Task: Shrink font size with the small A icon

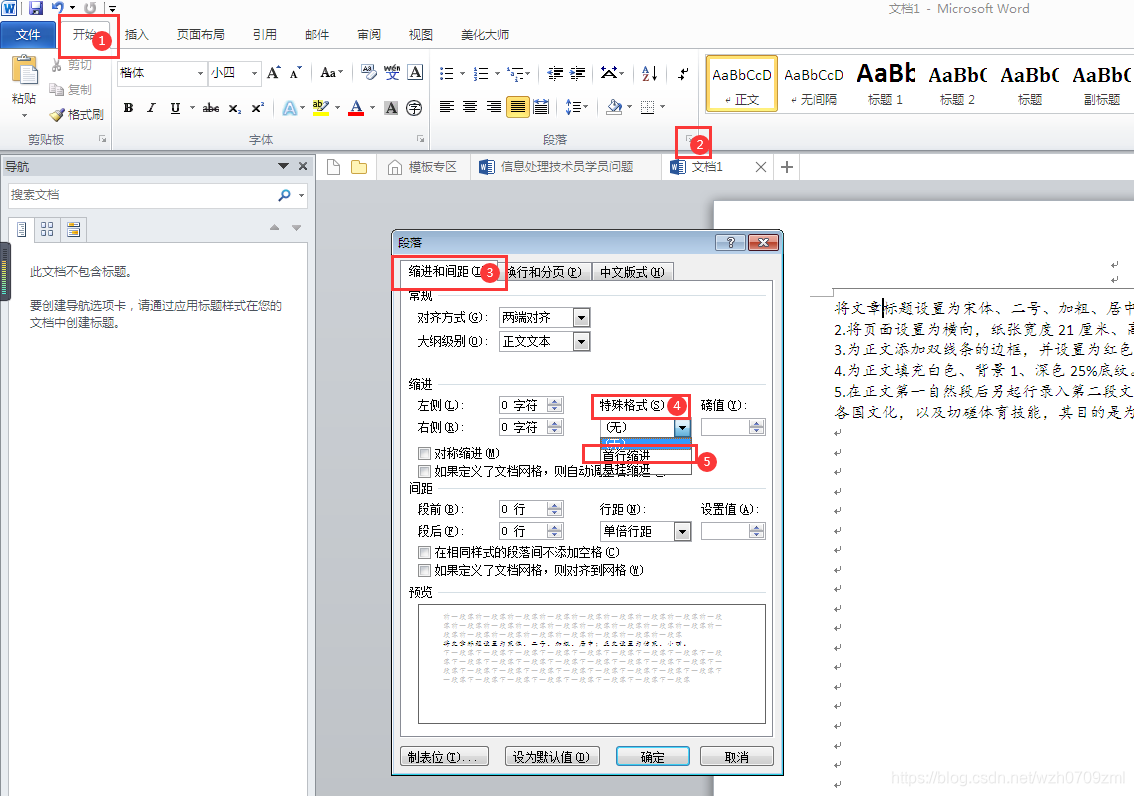Action: tap(295, 72)
